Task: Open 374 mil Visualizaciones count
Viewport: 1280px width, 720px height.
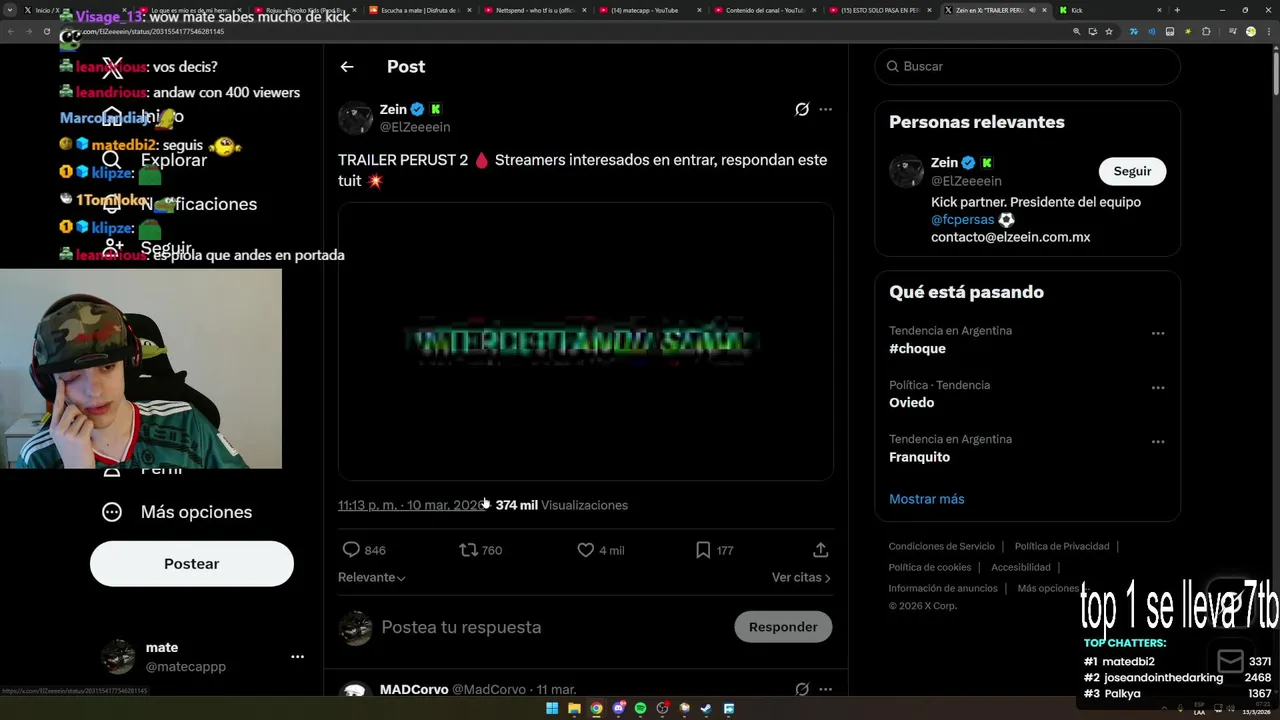Action: pyautogui.click(x=561, y=505)
